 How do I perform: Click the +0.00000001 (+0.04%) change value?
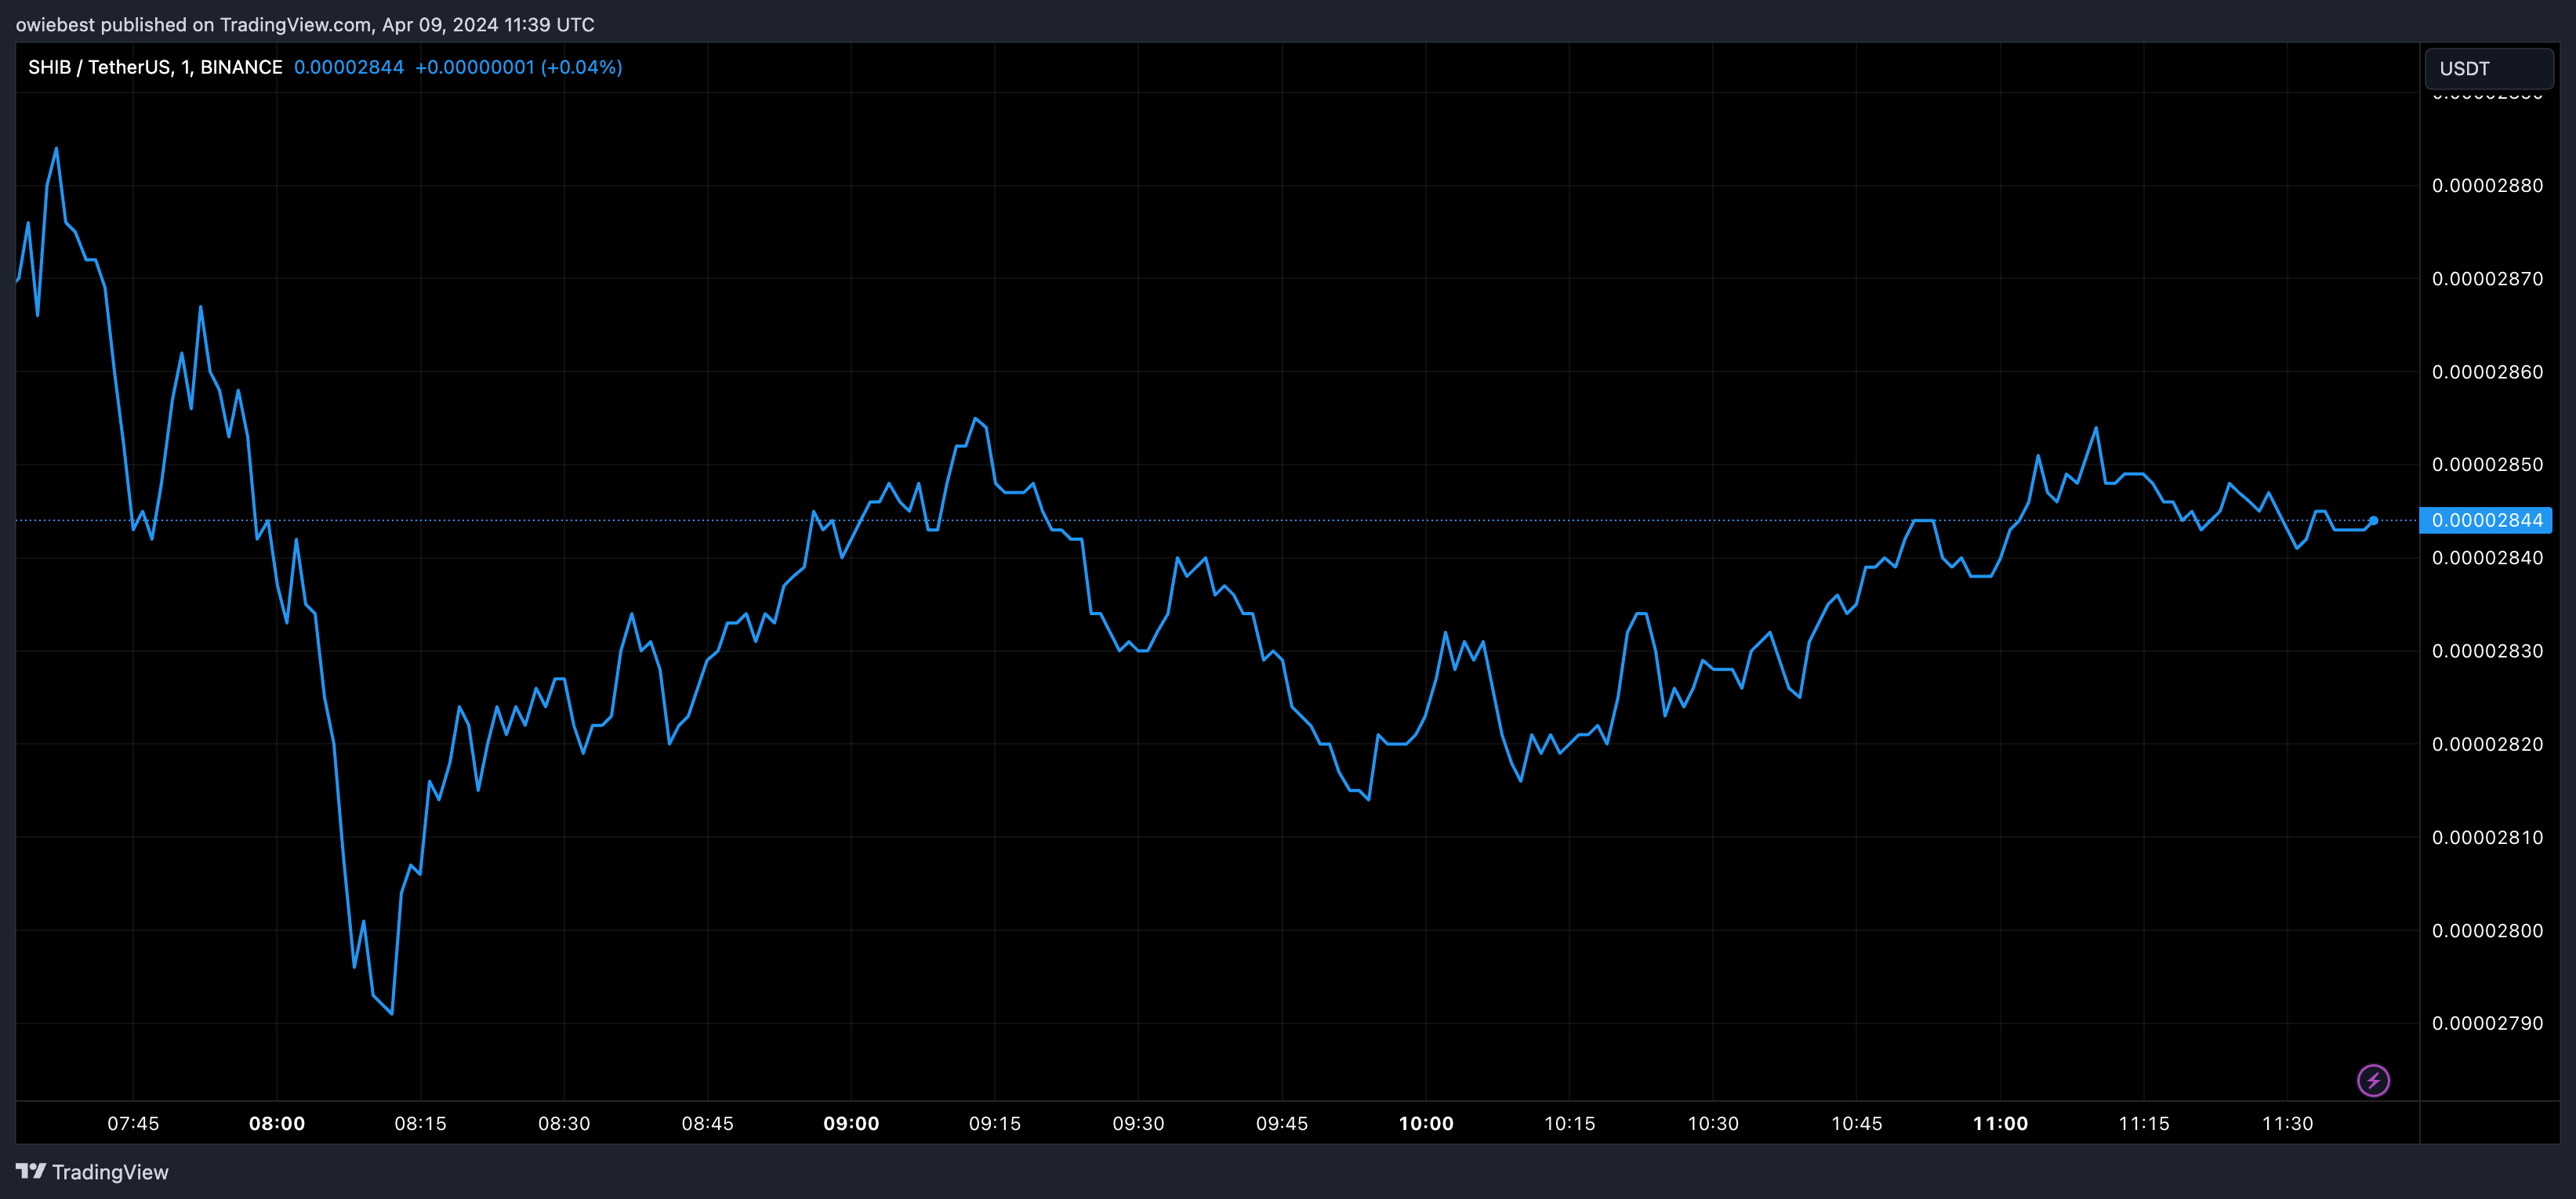(519, 67)
